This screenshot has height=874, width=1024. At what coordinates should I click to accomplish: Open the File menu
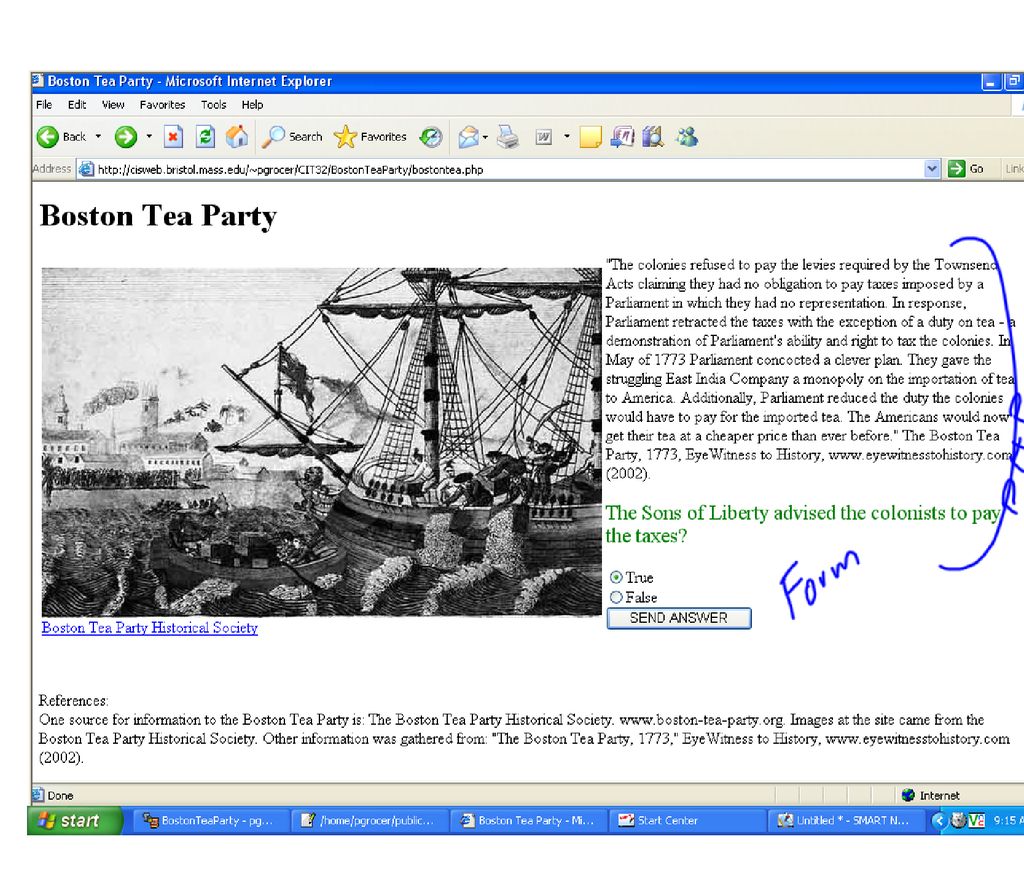pyautogui.click(x=44, y=105)
